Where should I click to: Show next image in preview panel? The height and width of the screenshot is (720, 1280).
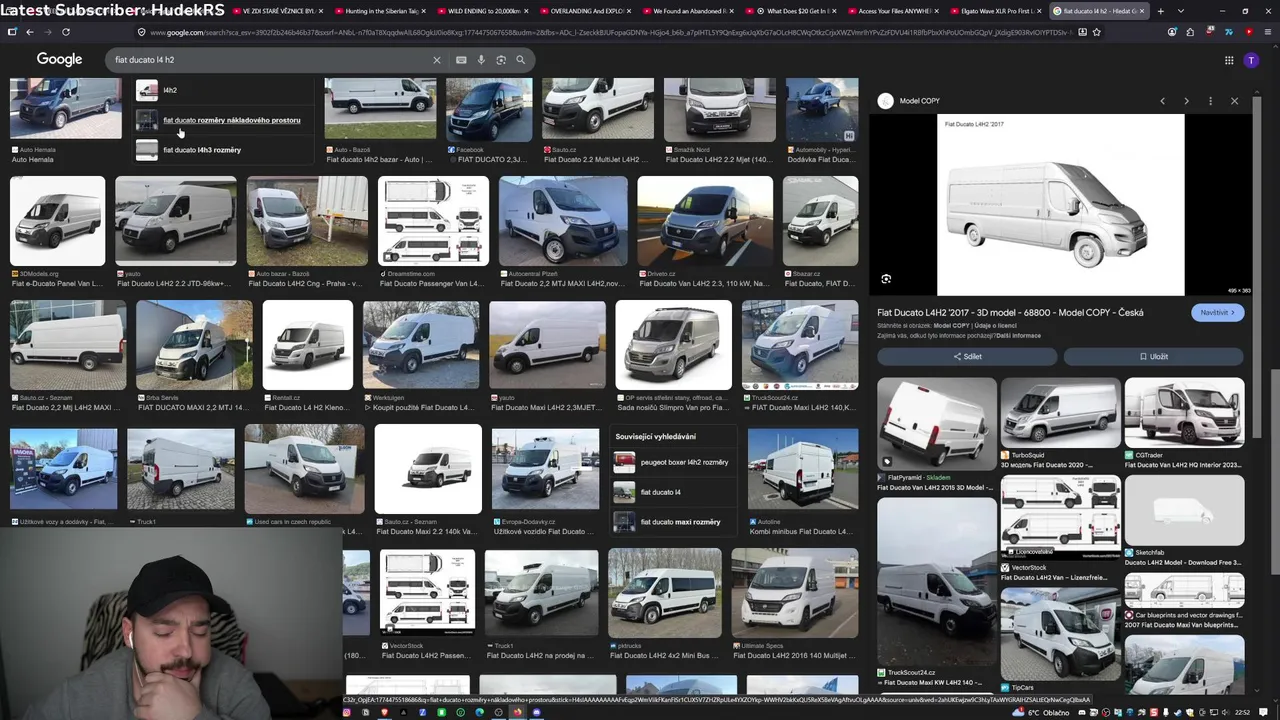(x=1186, y=101)
